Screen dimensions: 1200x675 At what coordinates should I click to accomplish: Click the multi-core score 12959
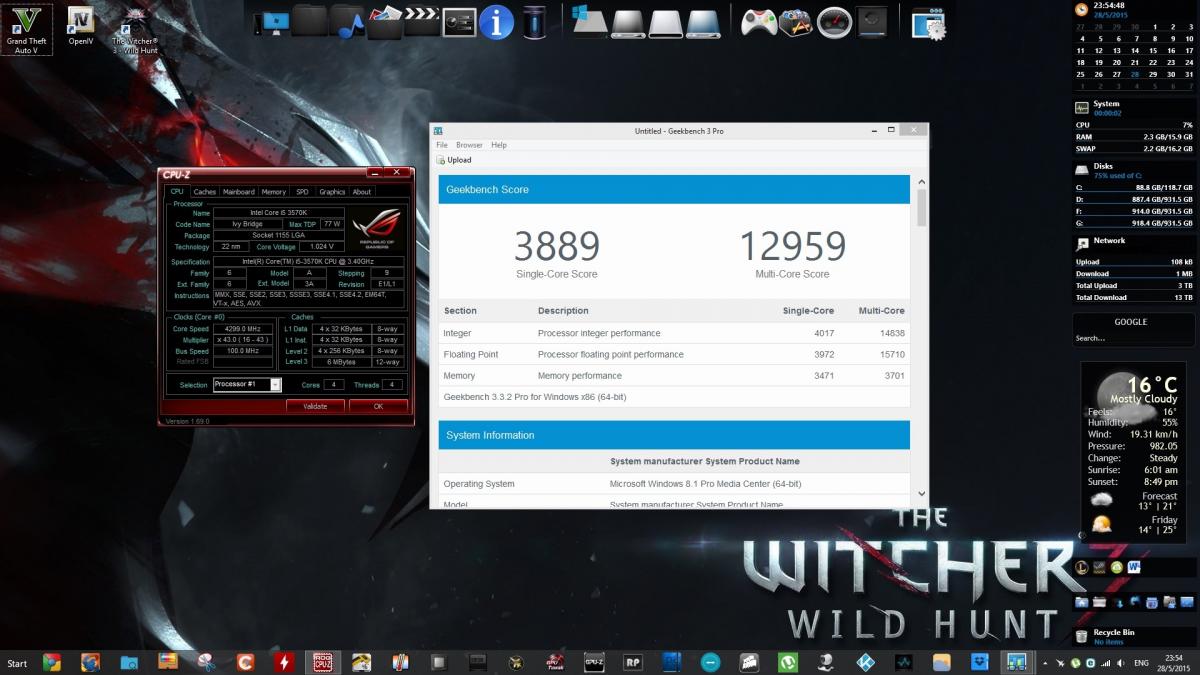[792, 246]
